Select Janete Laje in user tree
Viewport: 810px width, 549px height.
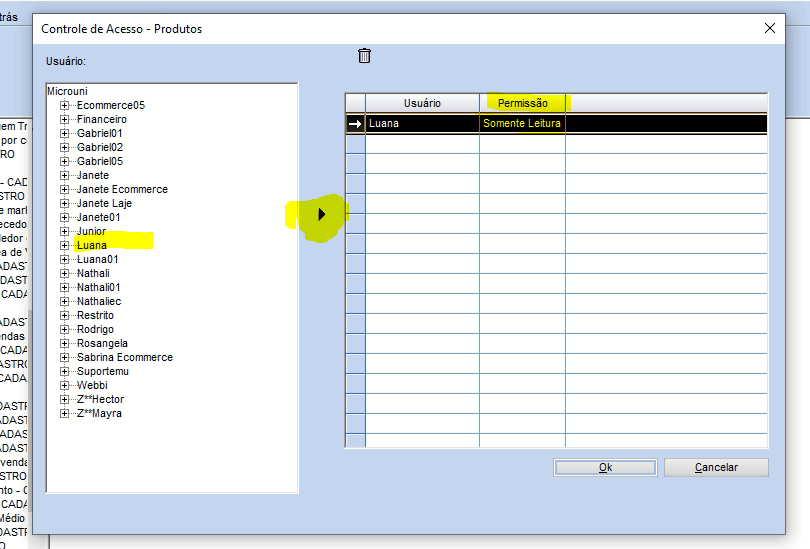[x=104, y=203]
